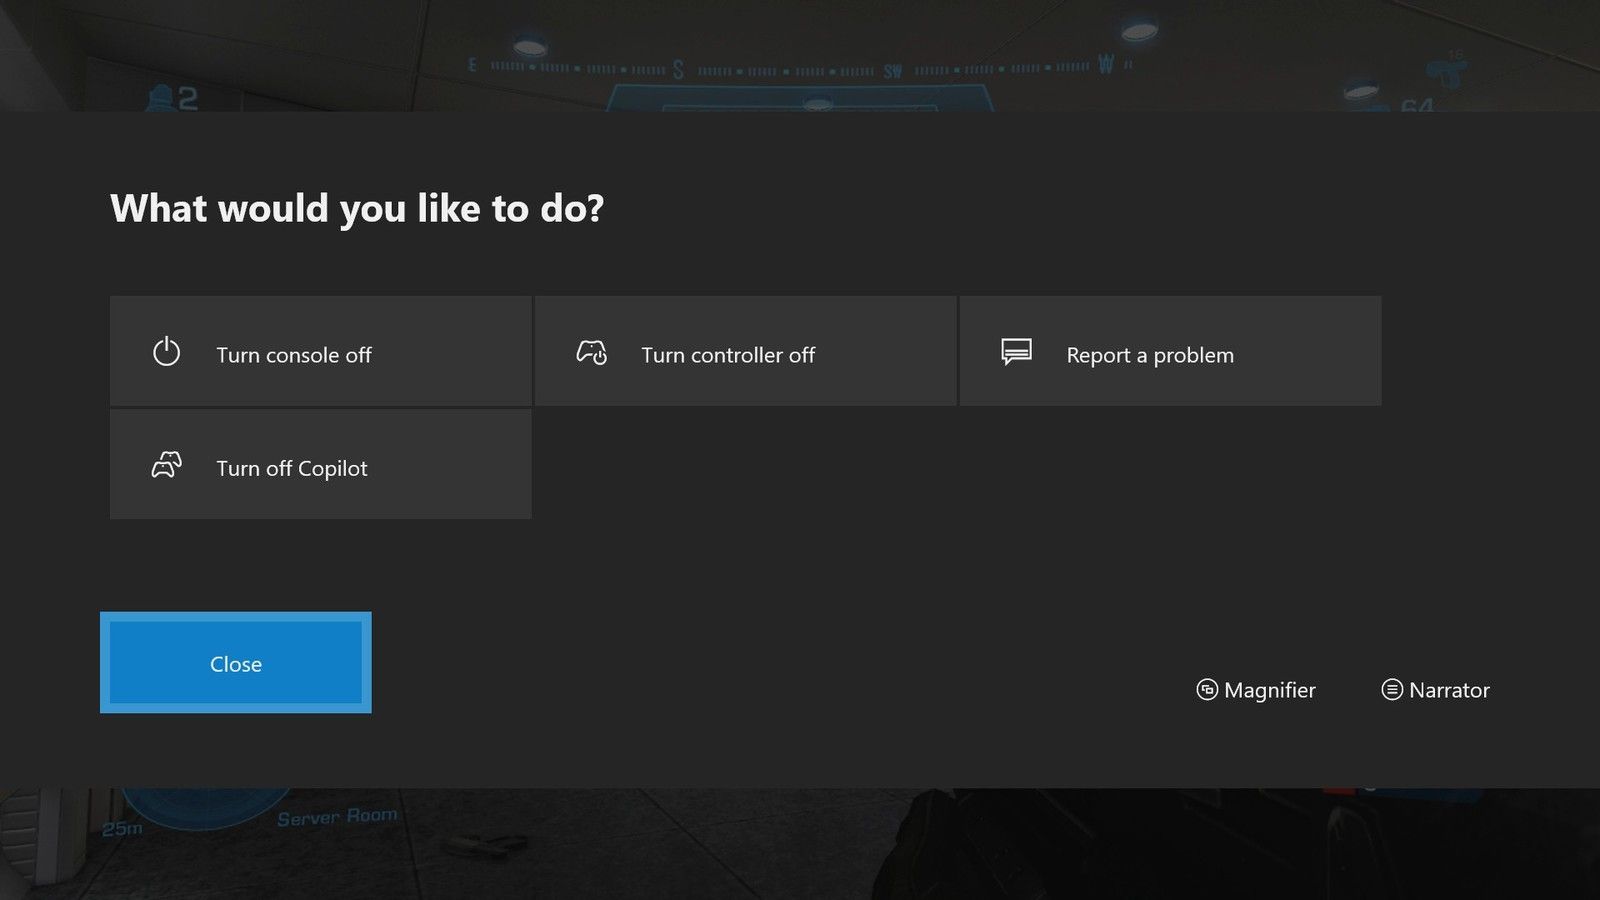Disable Copilot using the "Turn off Copilot" text
The image size is (1600, 900).
[291, 468]
